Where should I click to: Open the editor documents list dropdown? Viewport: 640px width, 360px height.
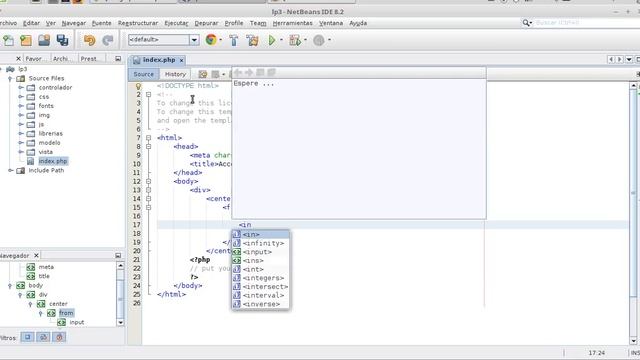tap(629, 60)
